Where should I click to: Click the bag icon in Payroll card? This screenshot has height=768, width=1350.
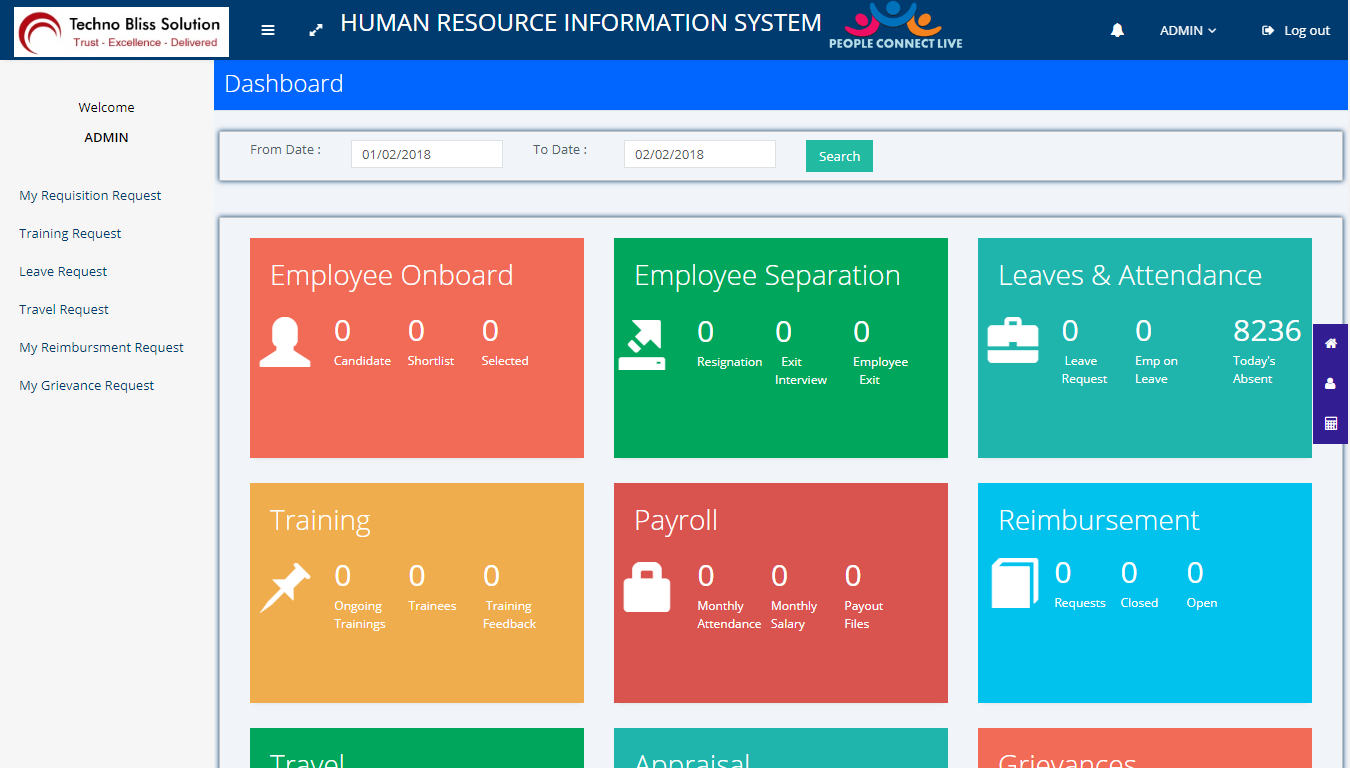(647, 587)
